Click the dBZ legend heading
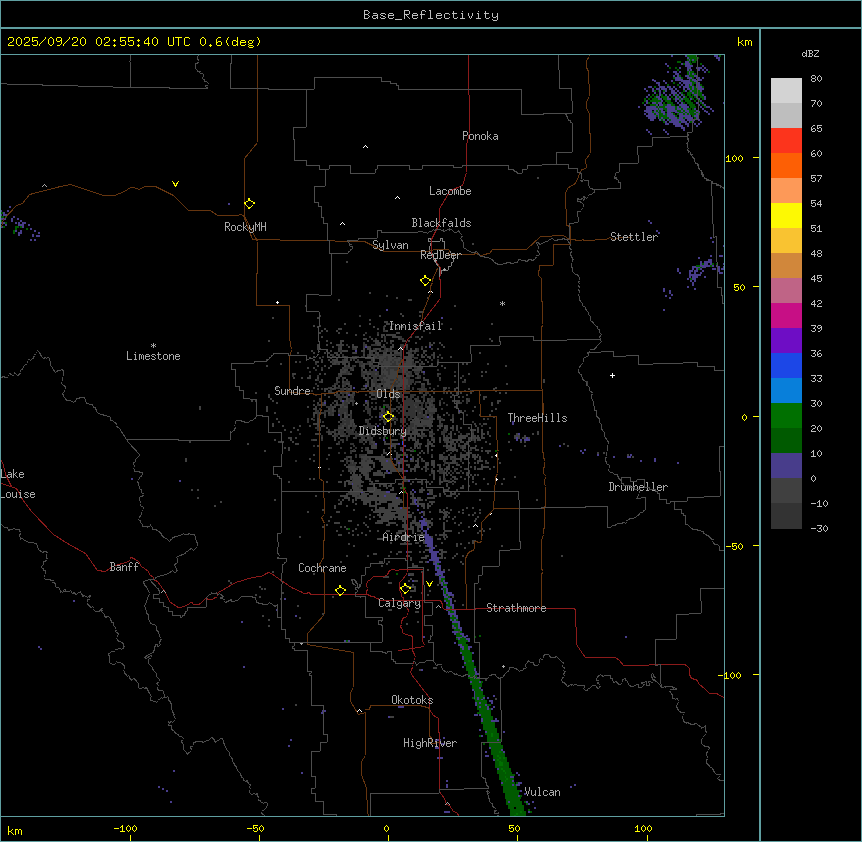 [811, 53]
